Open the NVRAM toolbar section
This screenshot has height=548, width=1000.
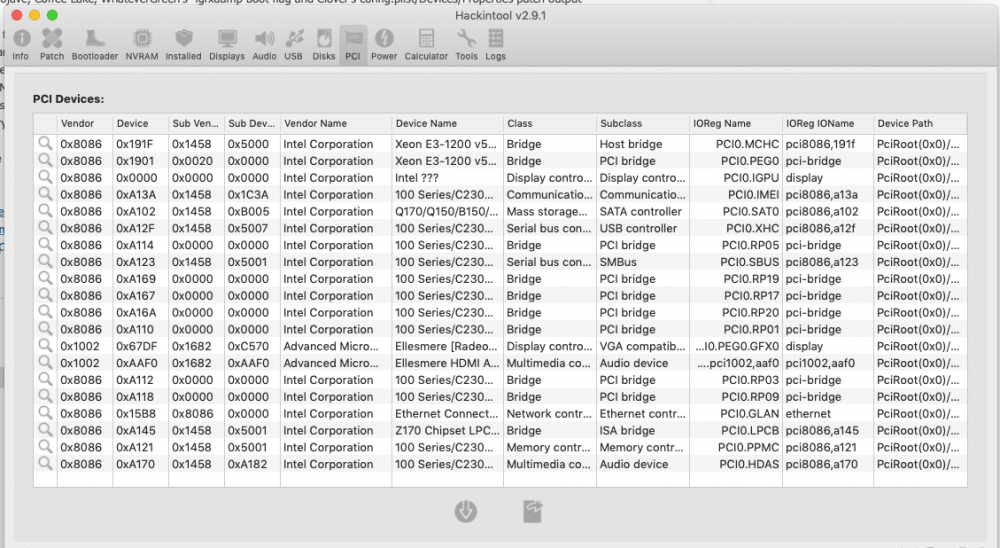[x=142, y=45]
